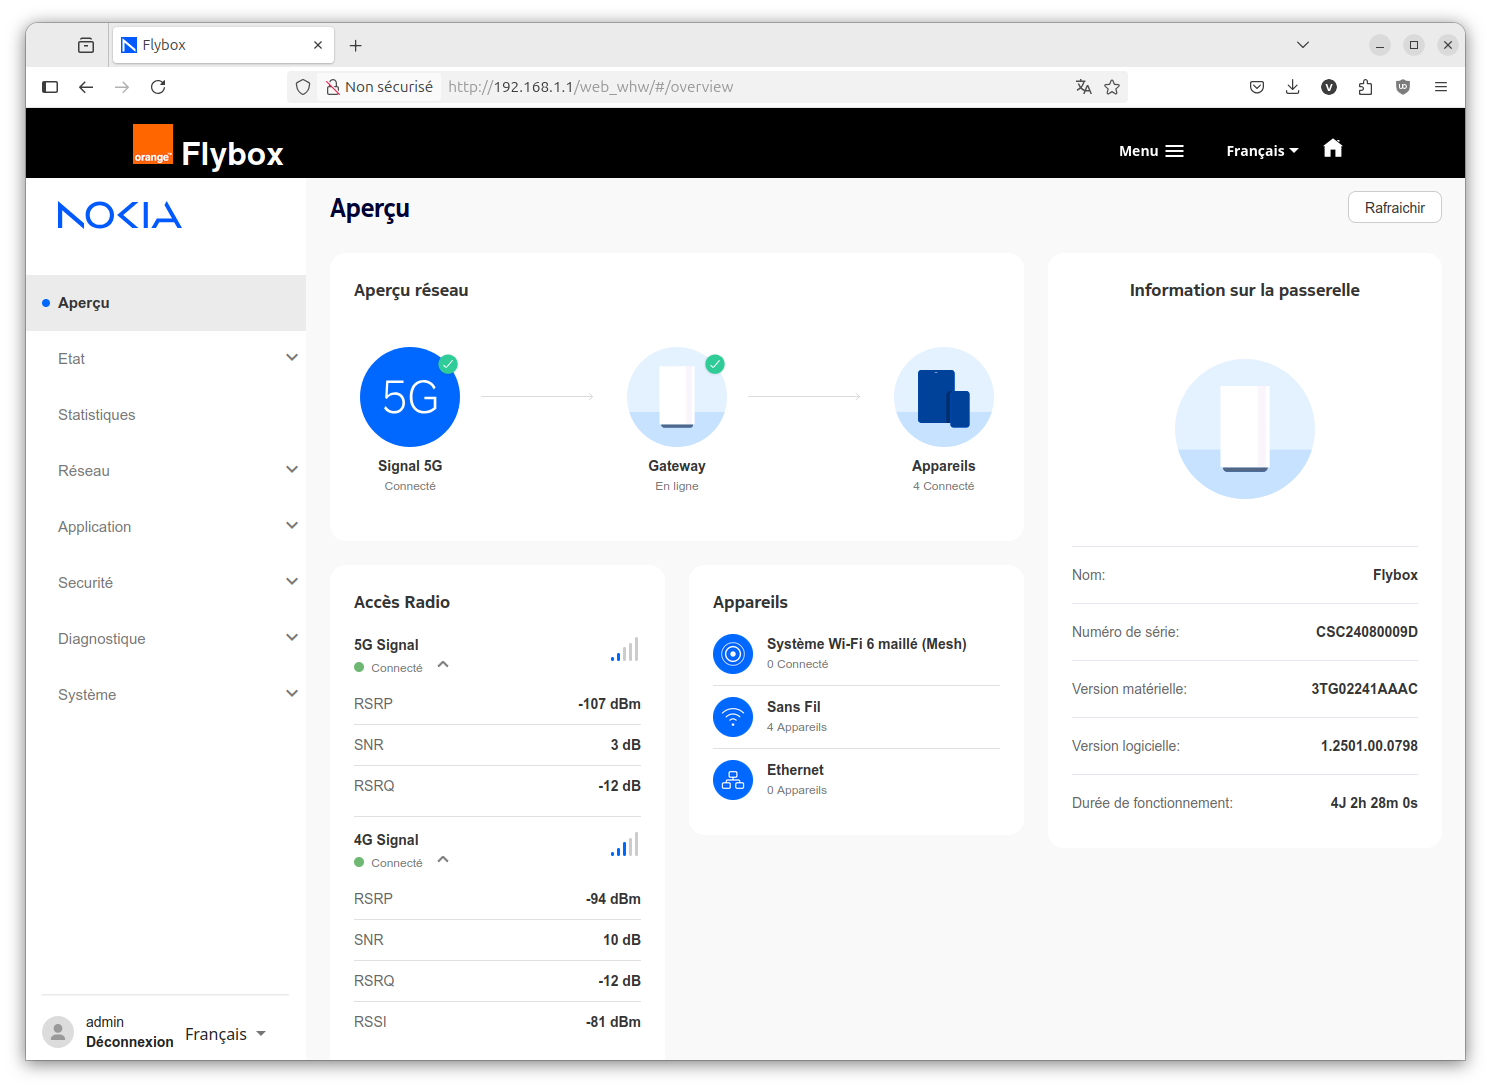
Task: Click the translate page icon in address bar
Action: point(1083,87)
